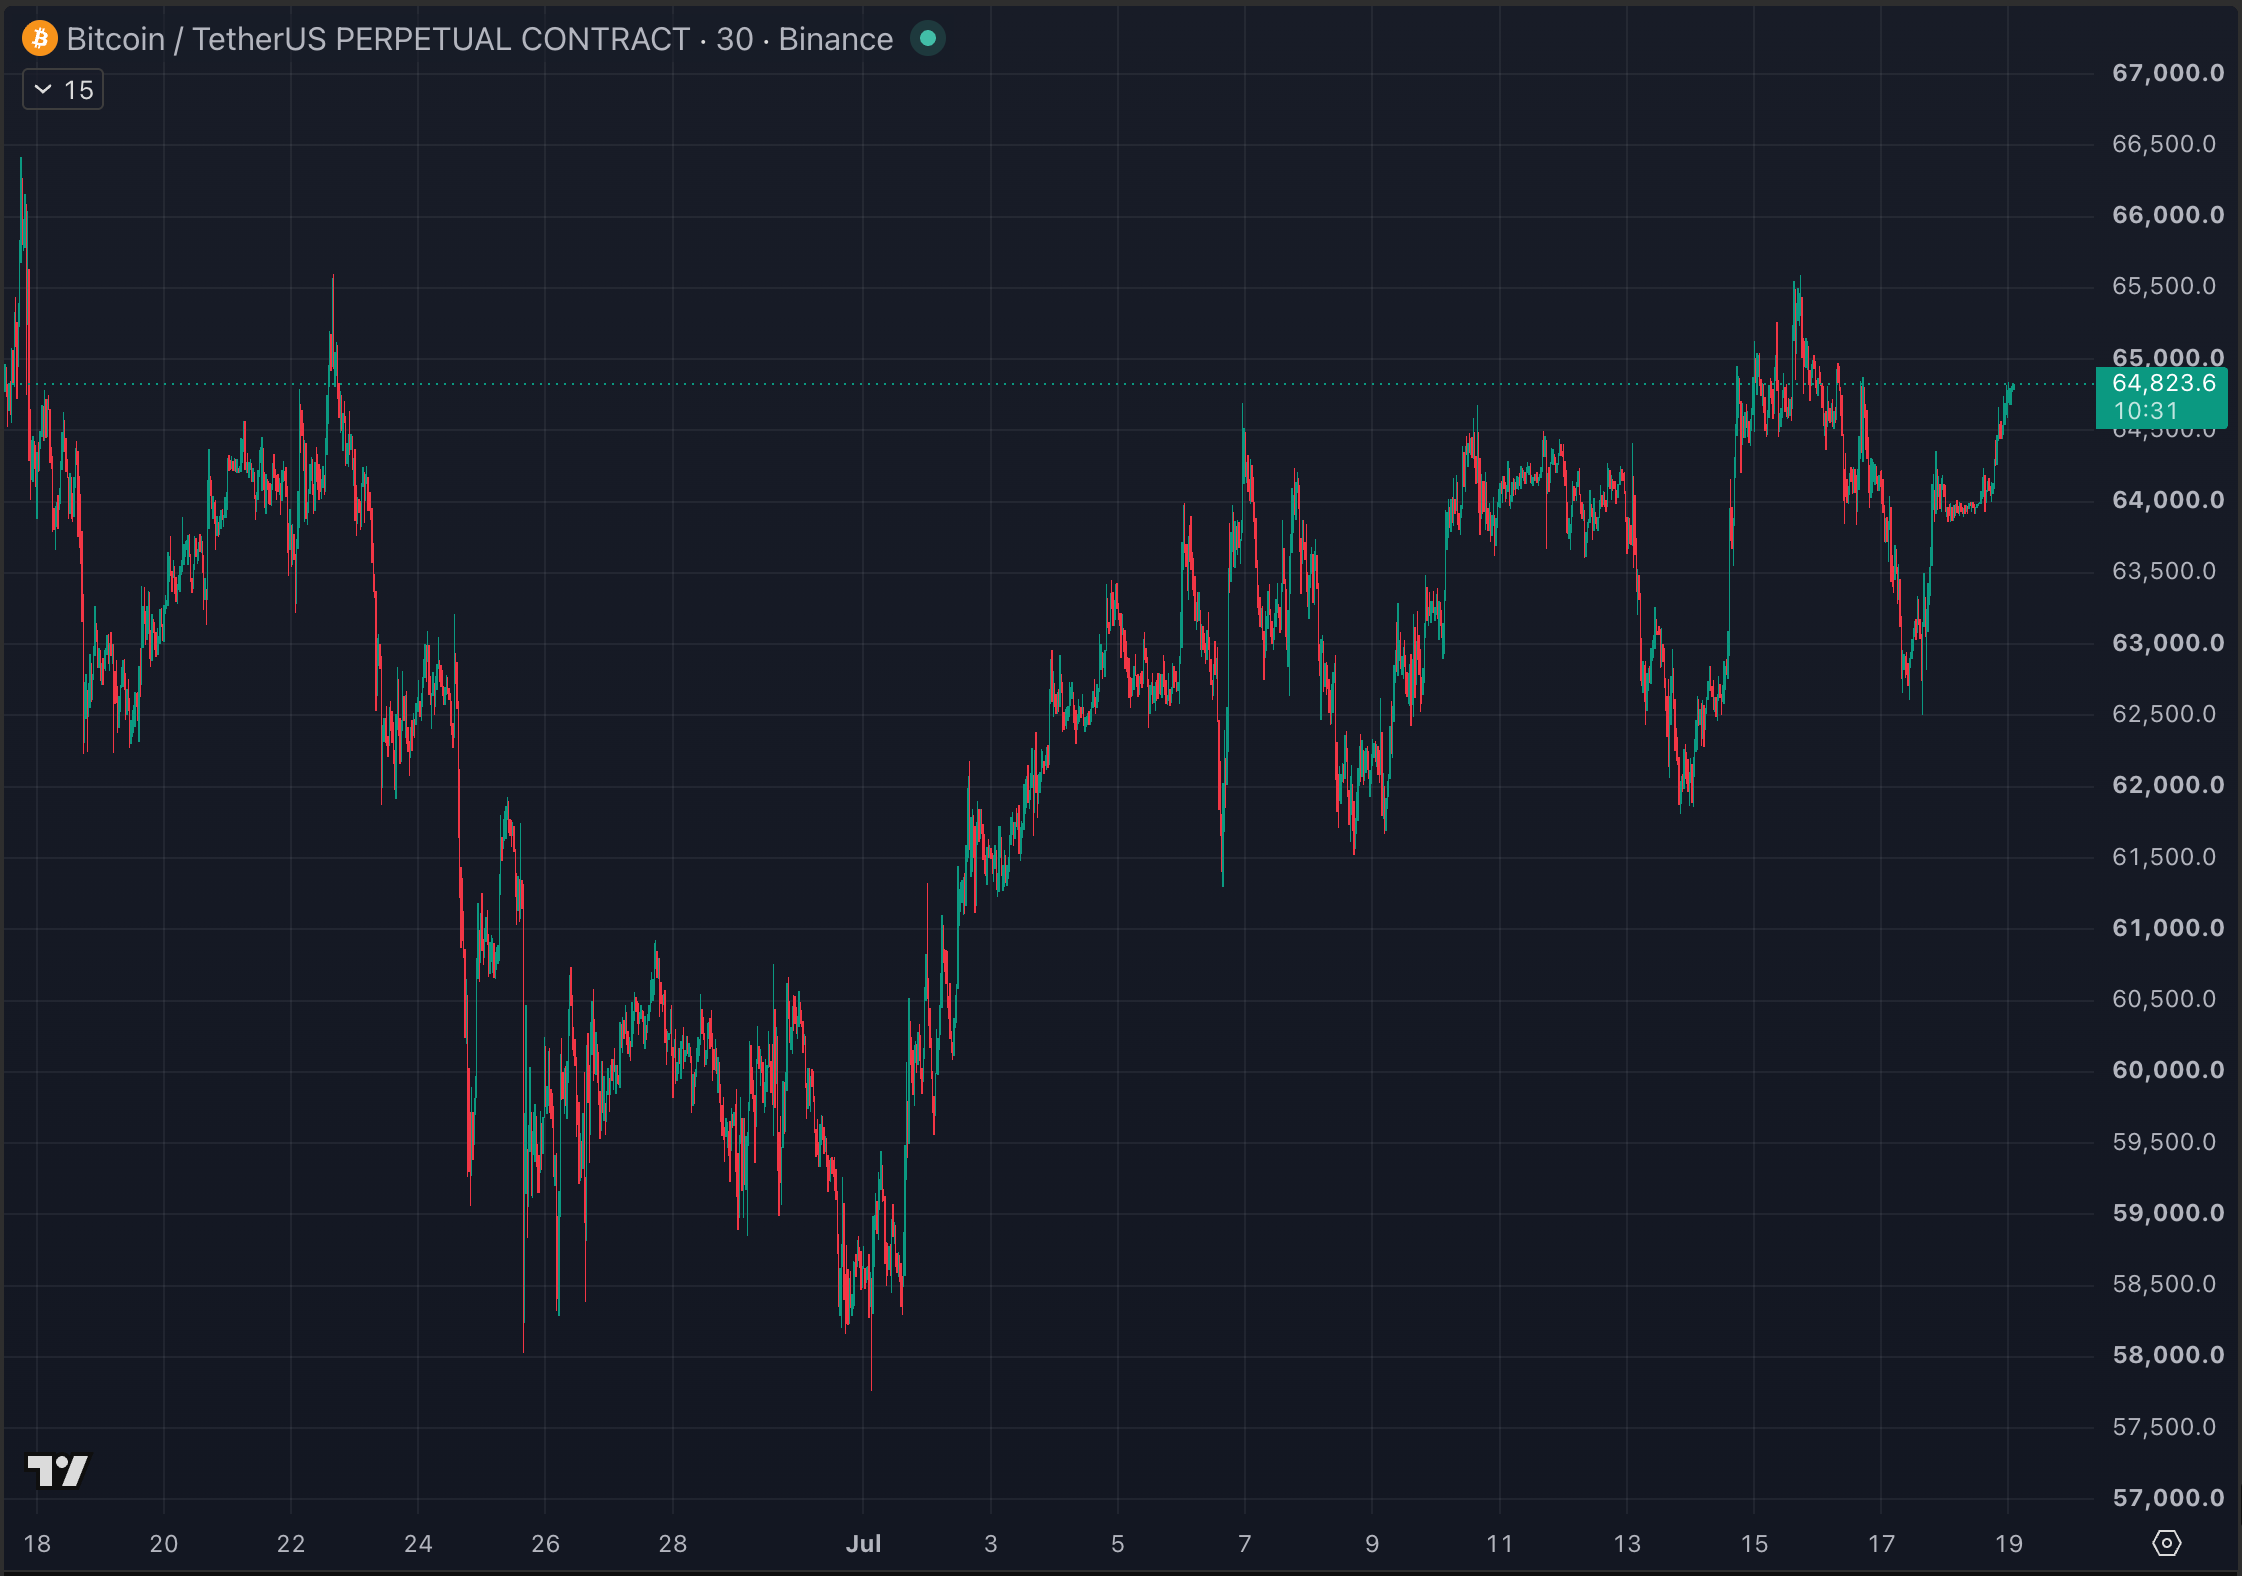Click the 62,500.0 price axis label
Viewport: 2242px width, 1576px height.
[2164, 714]
